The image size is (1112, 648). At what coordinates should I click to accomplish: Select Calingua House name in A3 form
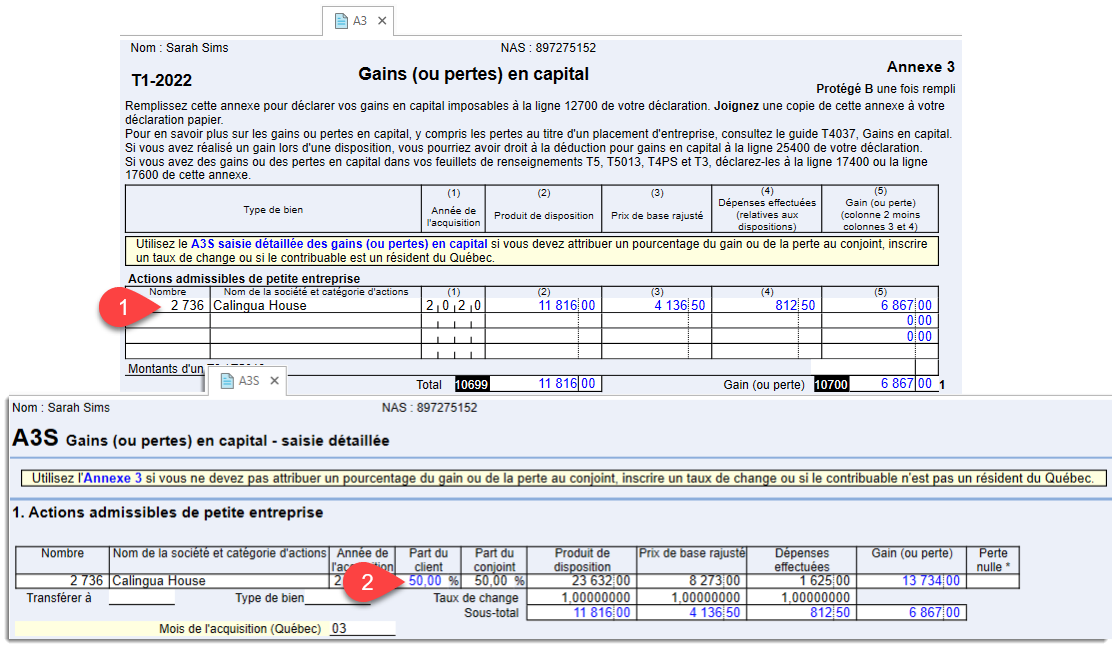(x=316, y=306)
